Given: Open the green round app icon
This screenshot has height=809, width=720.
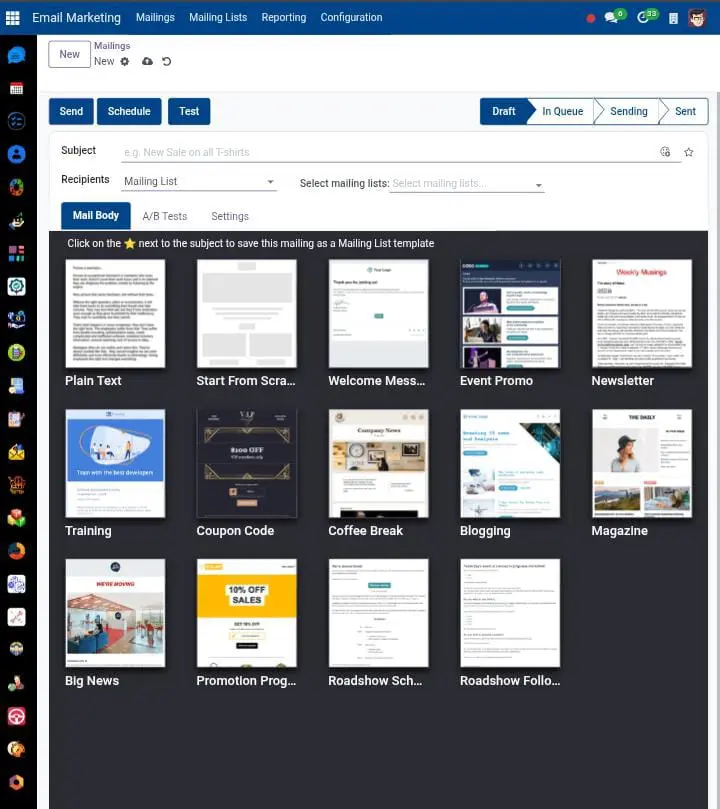Looking at the screenshot, I should point(17,352).
